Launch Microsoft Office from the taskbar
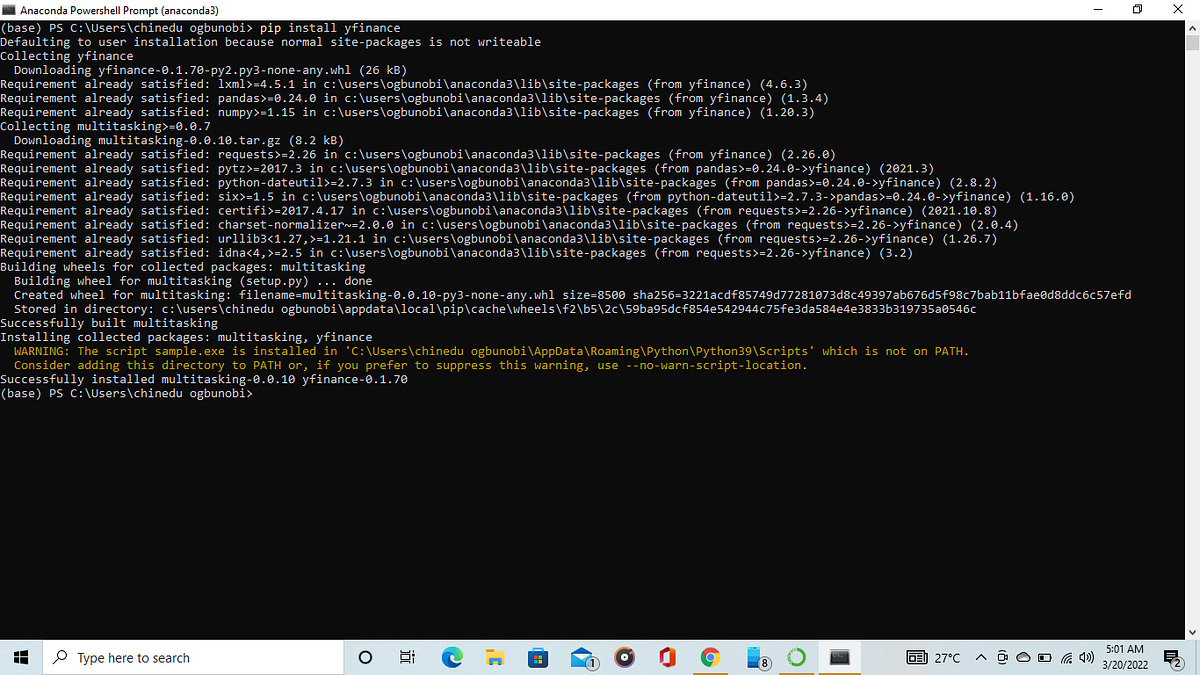This screenshot has width=1200, height=675. [667, 657]
